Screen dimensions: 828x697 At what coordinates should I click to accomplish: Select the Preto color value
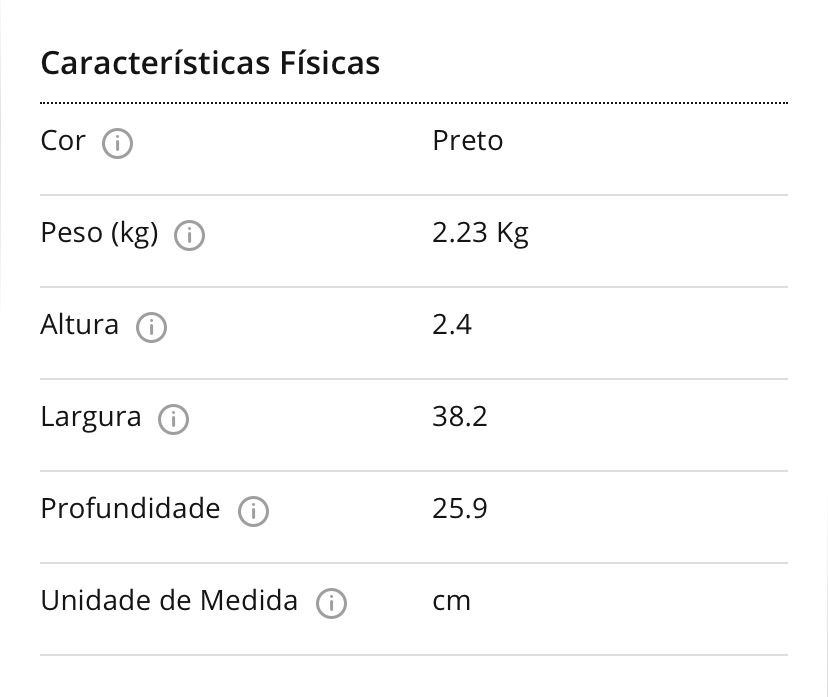467,141
